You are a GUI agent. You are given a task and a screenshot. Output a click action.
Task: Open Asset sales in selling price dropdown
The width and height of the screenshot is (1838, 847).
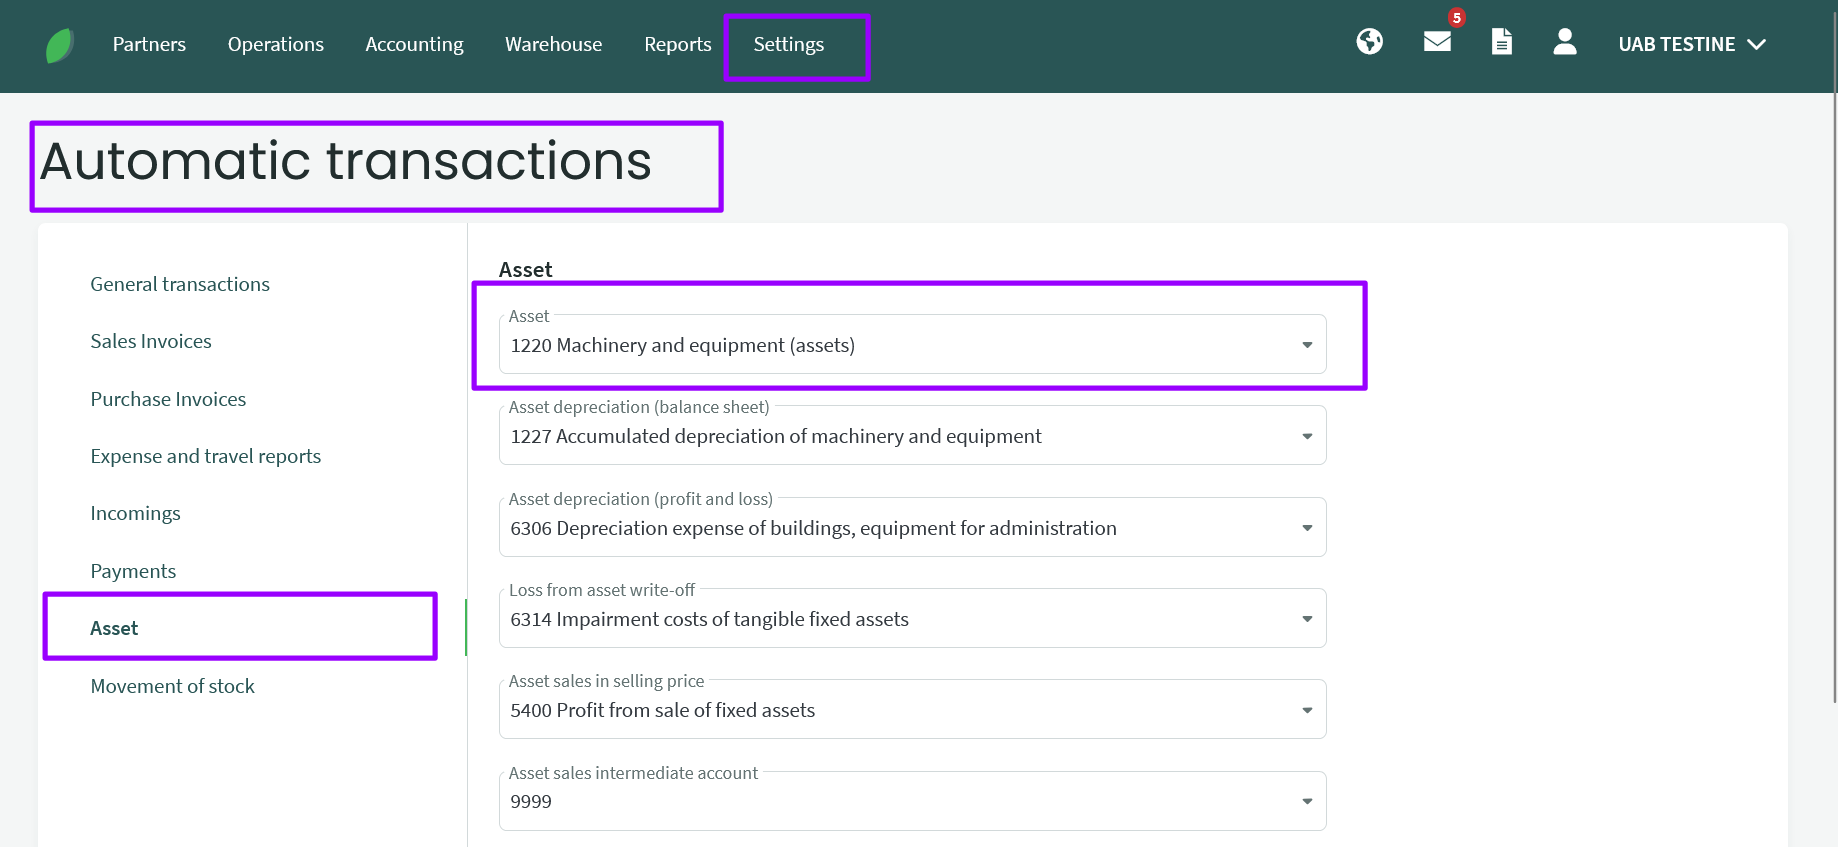point(911,710)
